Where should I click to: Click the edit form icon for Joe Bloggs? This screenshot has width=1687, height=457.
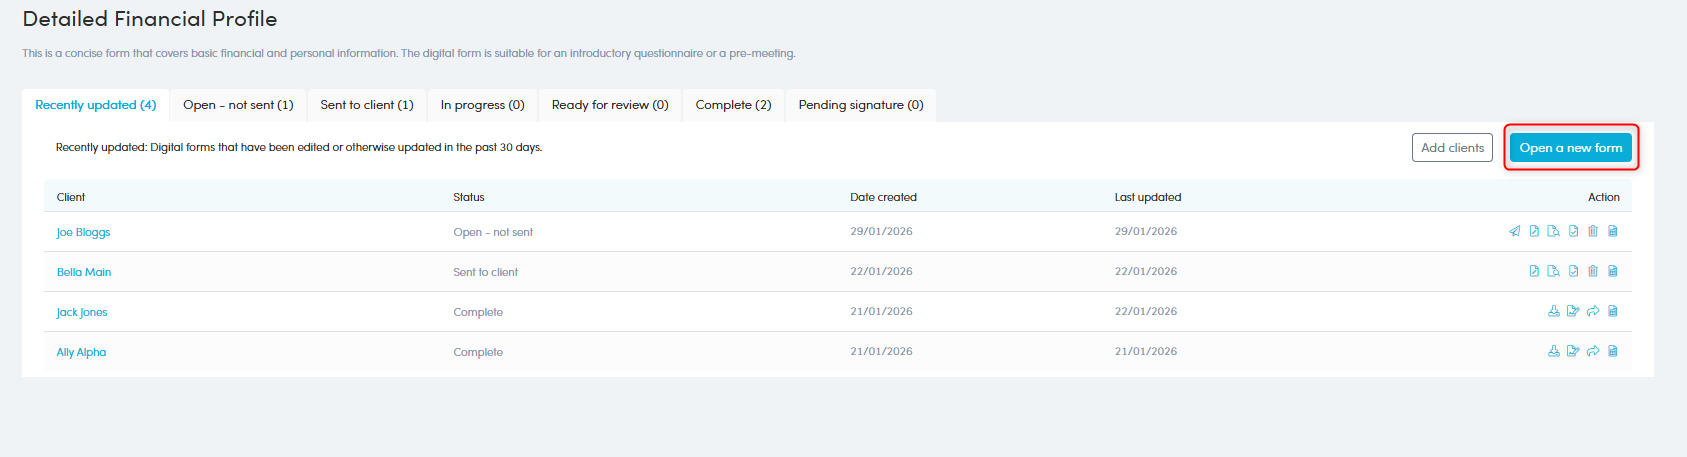1534,231
